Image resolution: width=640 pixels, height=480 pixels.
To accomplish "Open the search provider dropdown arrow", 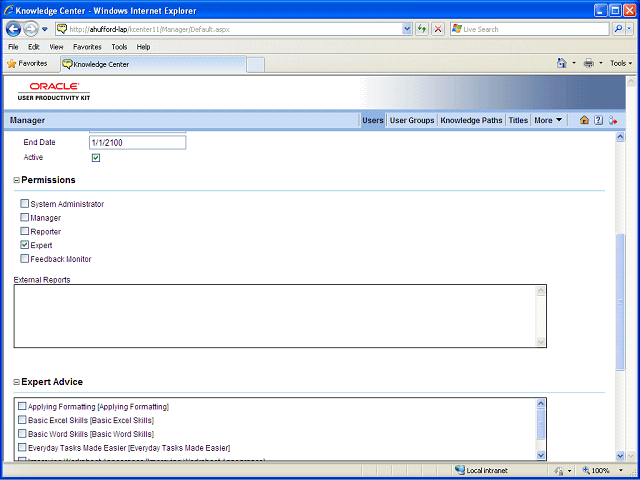I will (x=629, y=29).
